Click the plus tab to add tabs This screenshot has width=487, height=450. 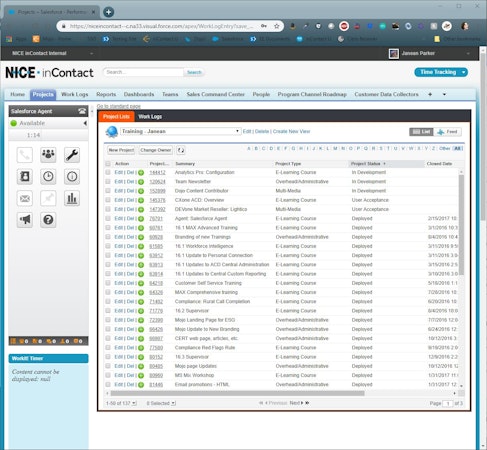pyautogui.click(x=430, y=94)
